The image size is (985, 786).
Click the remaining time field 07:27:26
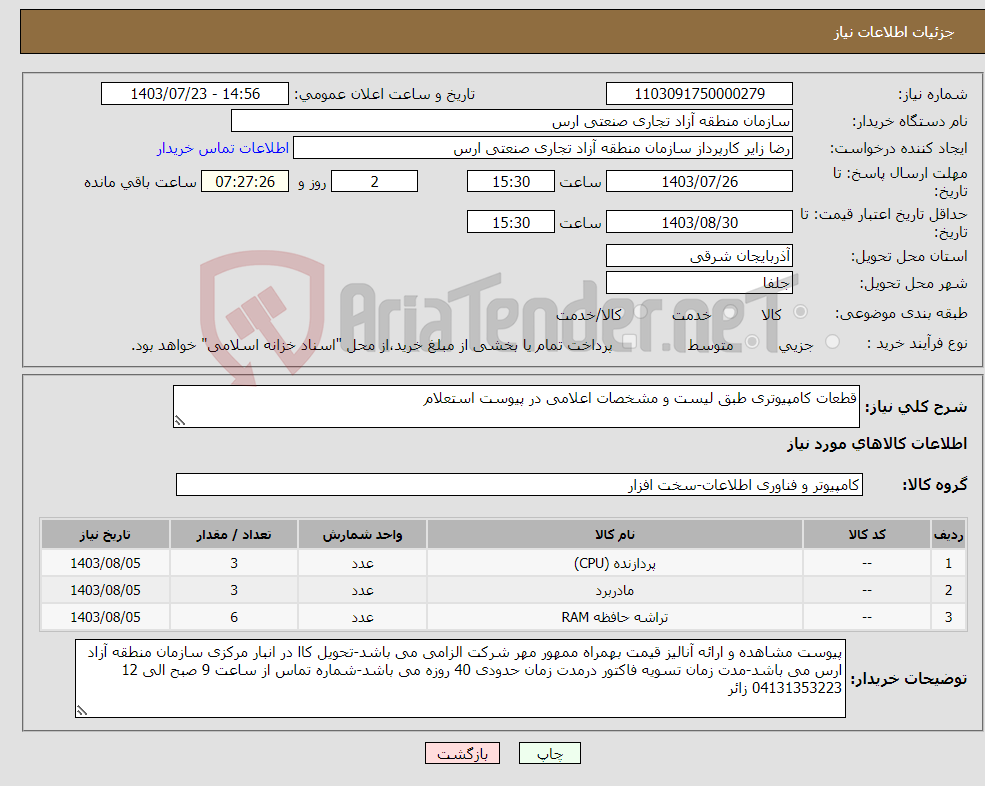click(x=245, y=182)
